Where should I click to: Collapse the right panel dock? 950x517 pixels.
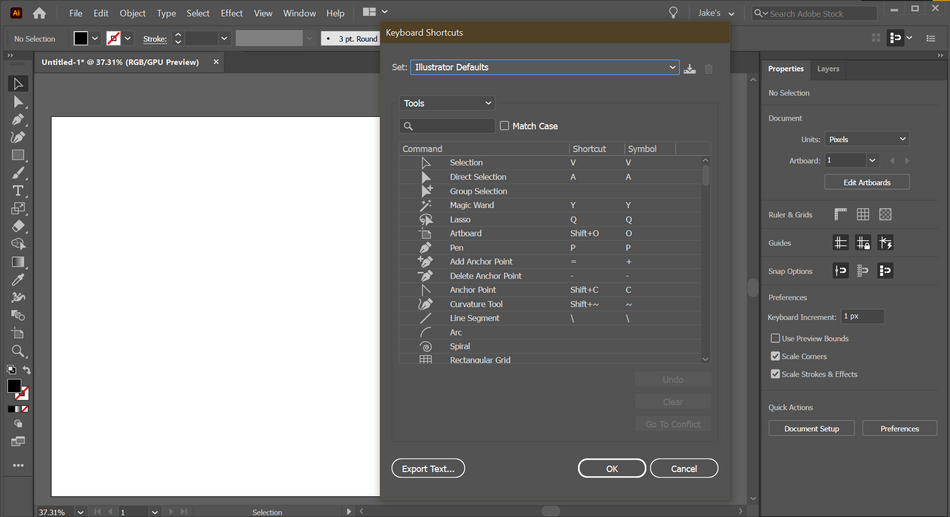point(940,55)
